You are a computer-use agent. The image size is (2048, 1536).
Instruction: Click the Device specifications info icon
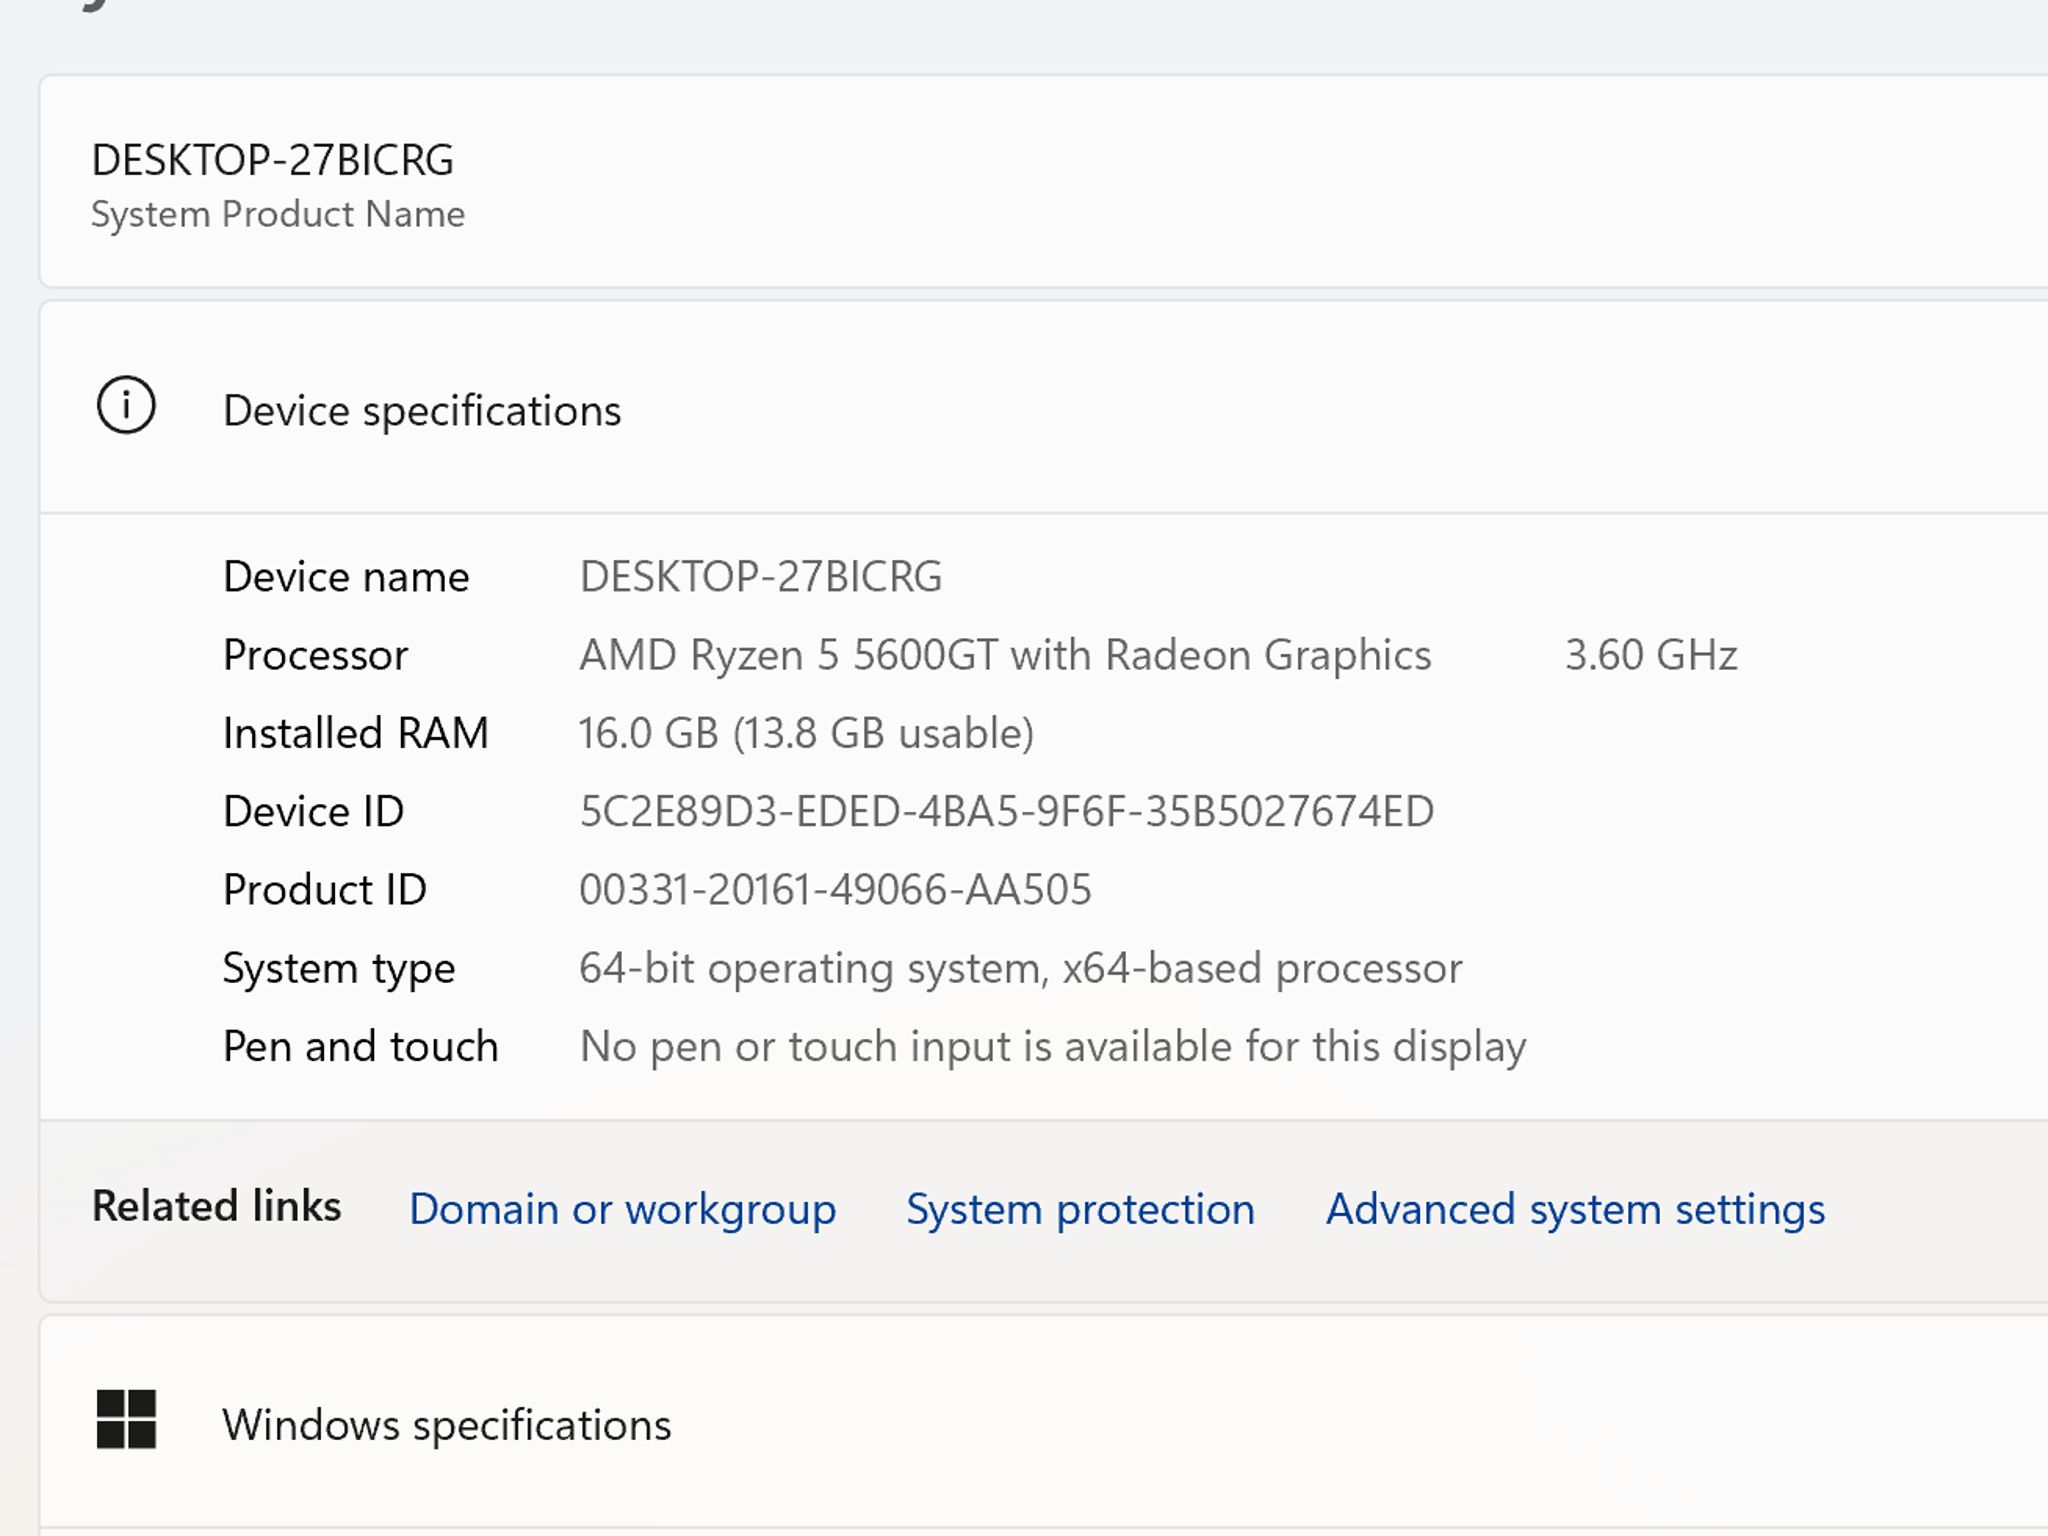coord(126,406)
